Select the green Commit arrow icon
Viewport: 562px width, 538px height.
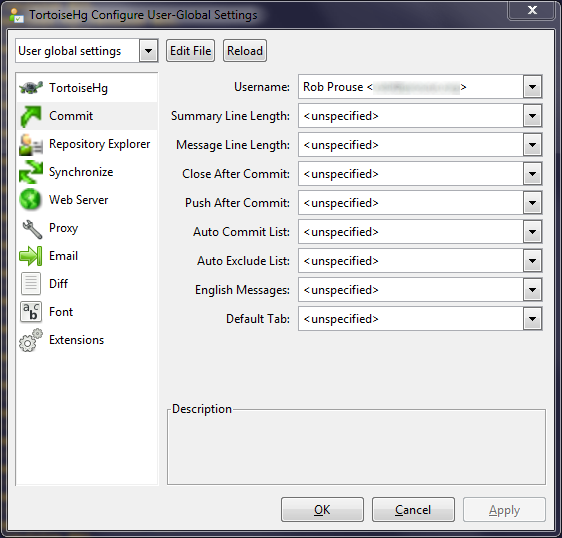(x=31, y=116)
